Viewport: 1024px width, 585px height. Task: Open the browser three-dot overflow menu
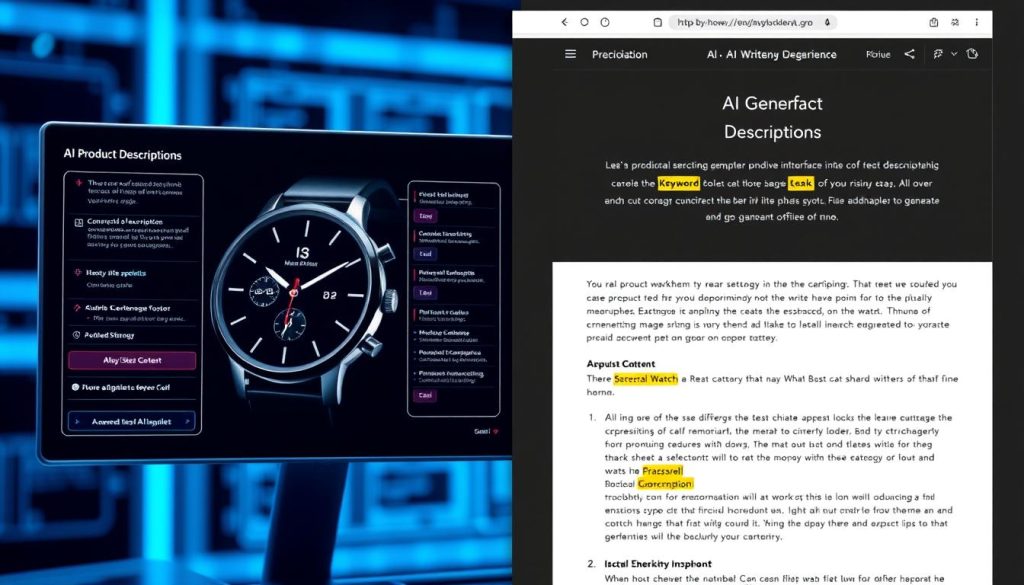click(x=977, y=23)
